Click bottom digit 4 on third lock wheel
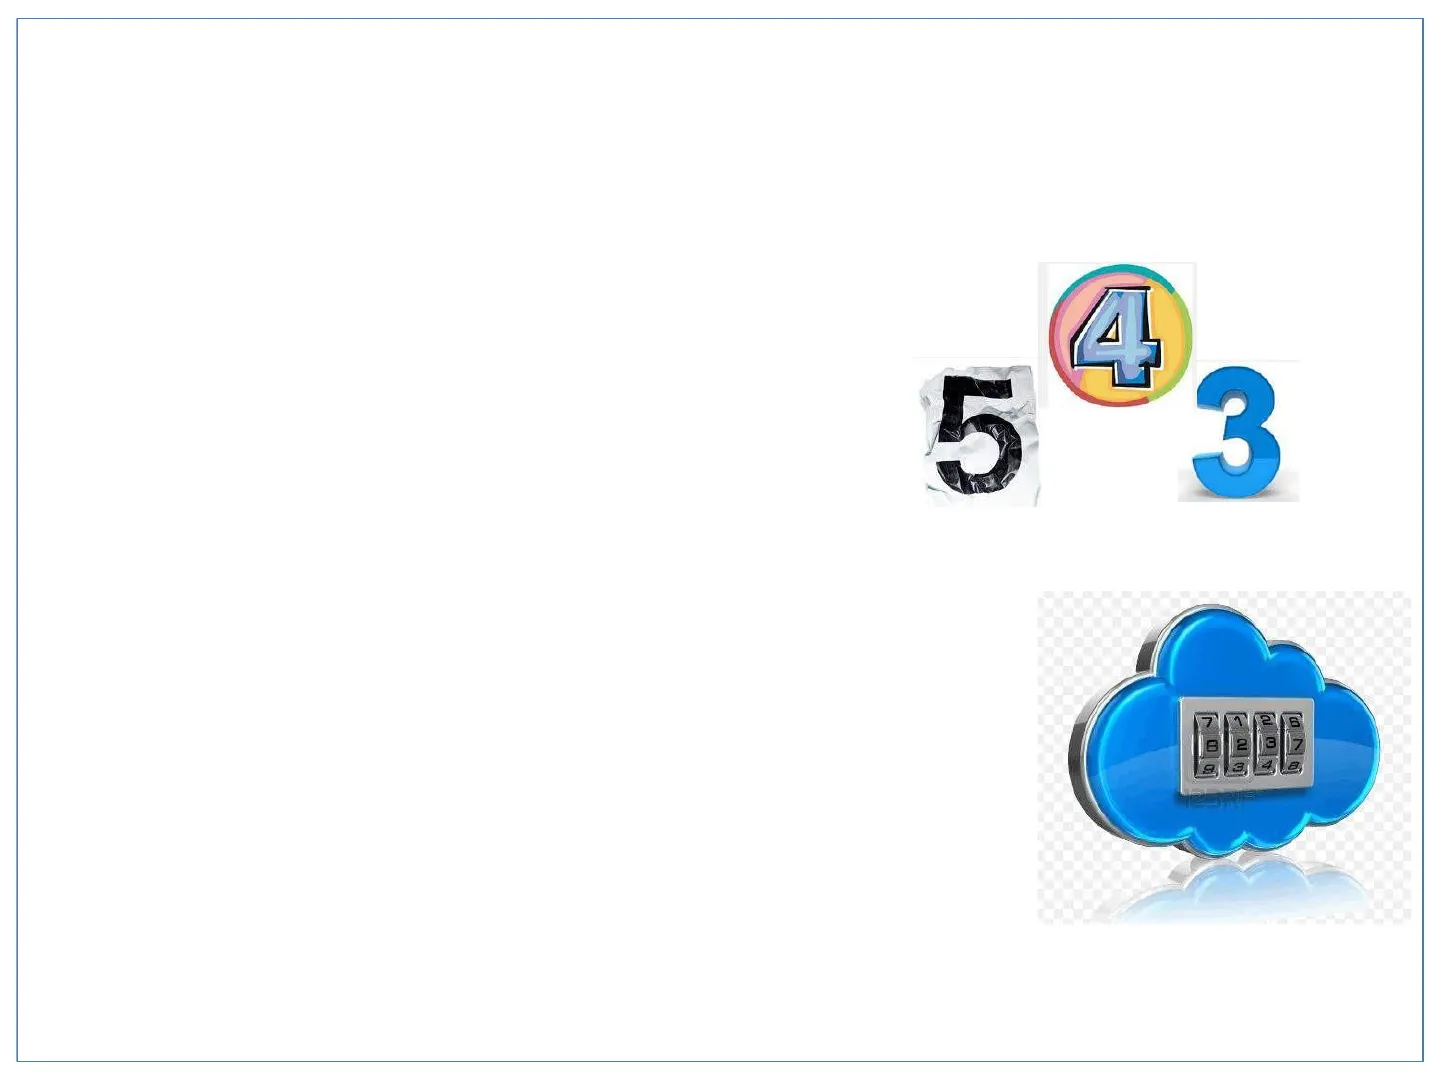The height and width of the screenshot is (1080, 1440). 1267,765
